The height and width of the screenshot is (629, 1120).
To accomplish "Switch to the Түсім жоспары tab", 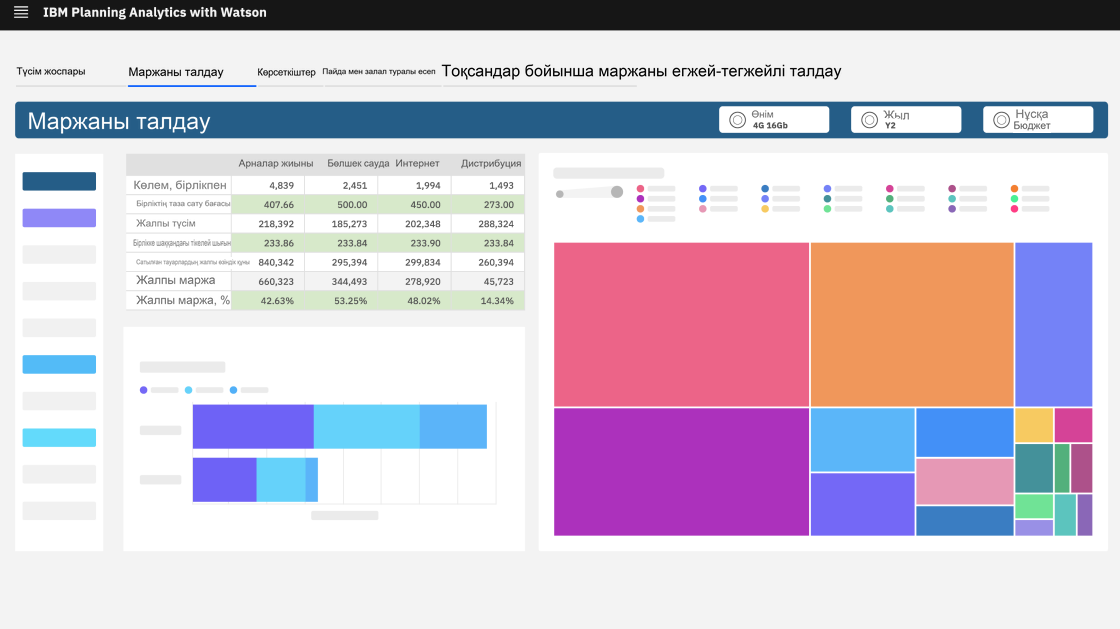I will tap(51, 71).
